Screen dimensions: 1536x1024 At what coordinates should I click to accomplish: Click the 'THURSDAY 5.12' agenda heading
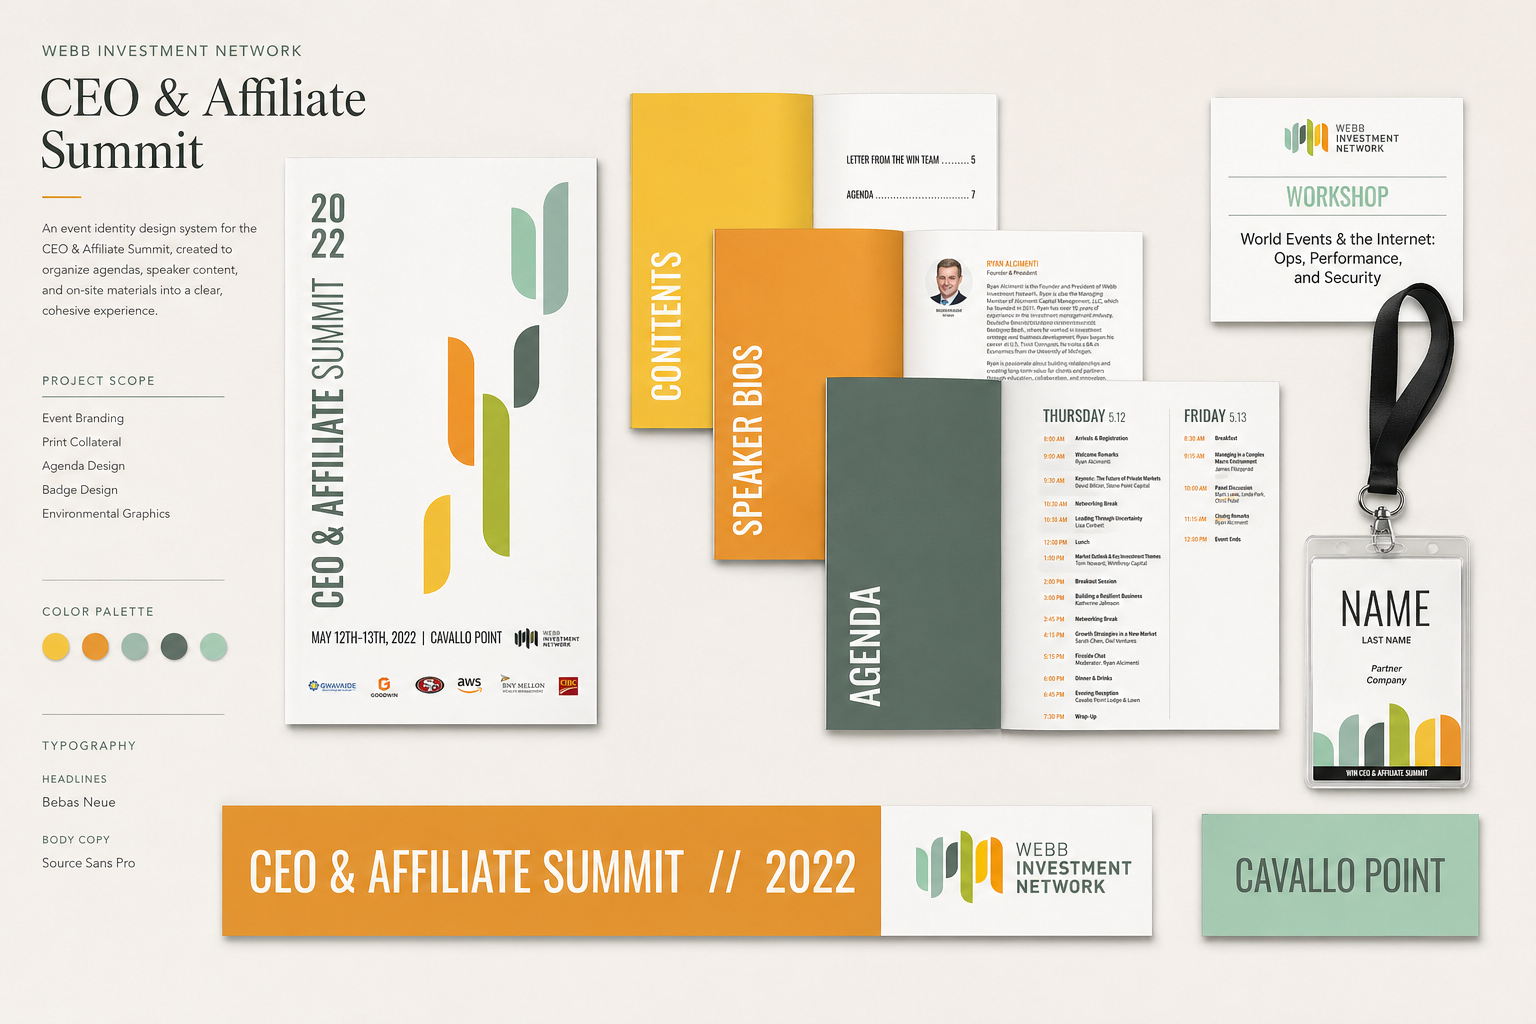click(x=1084, y=416)
